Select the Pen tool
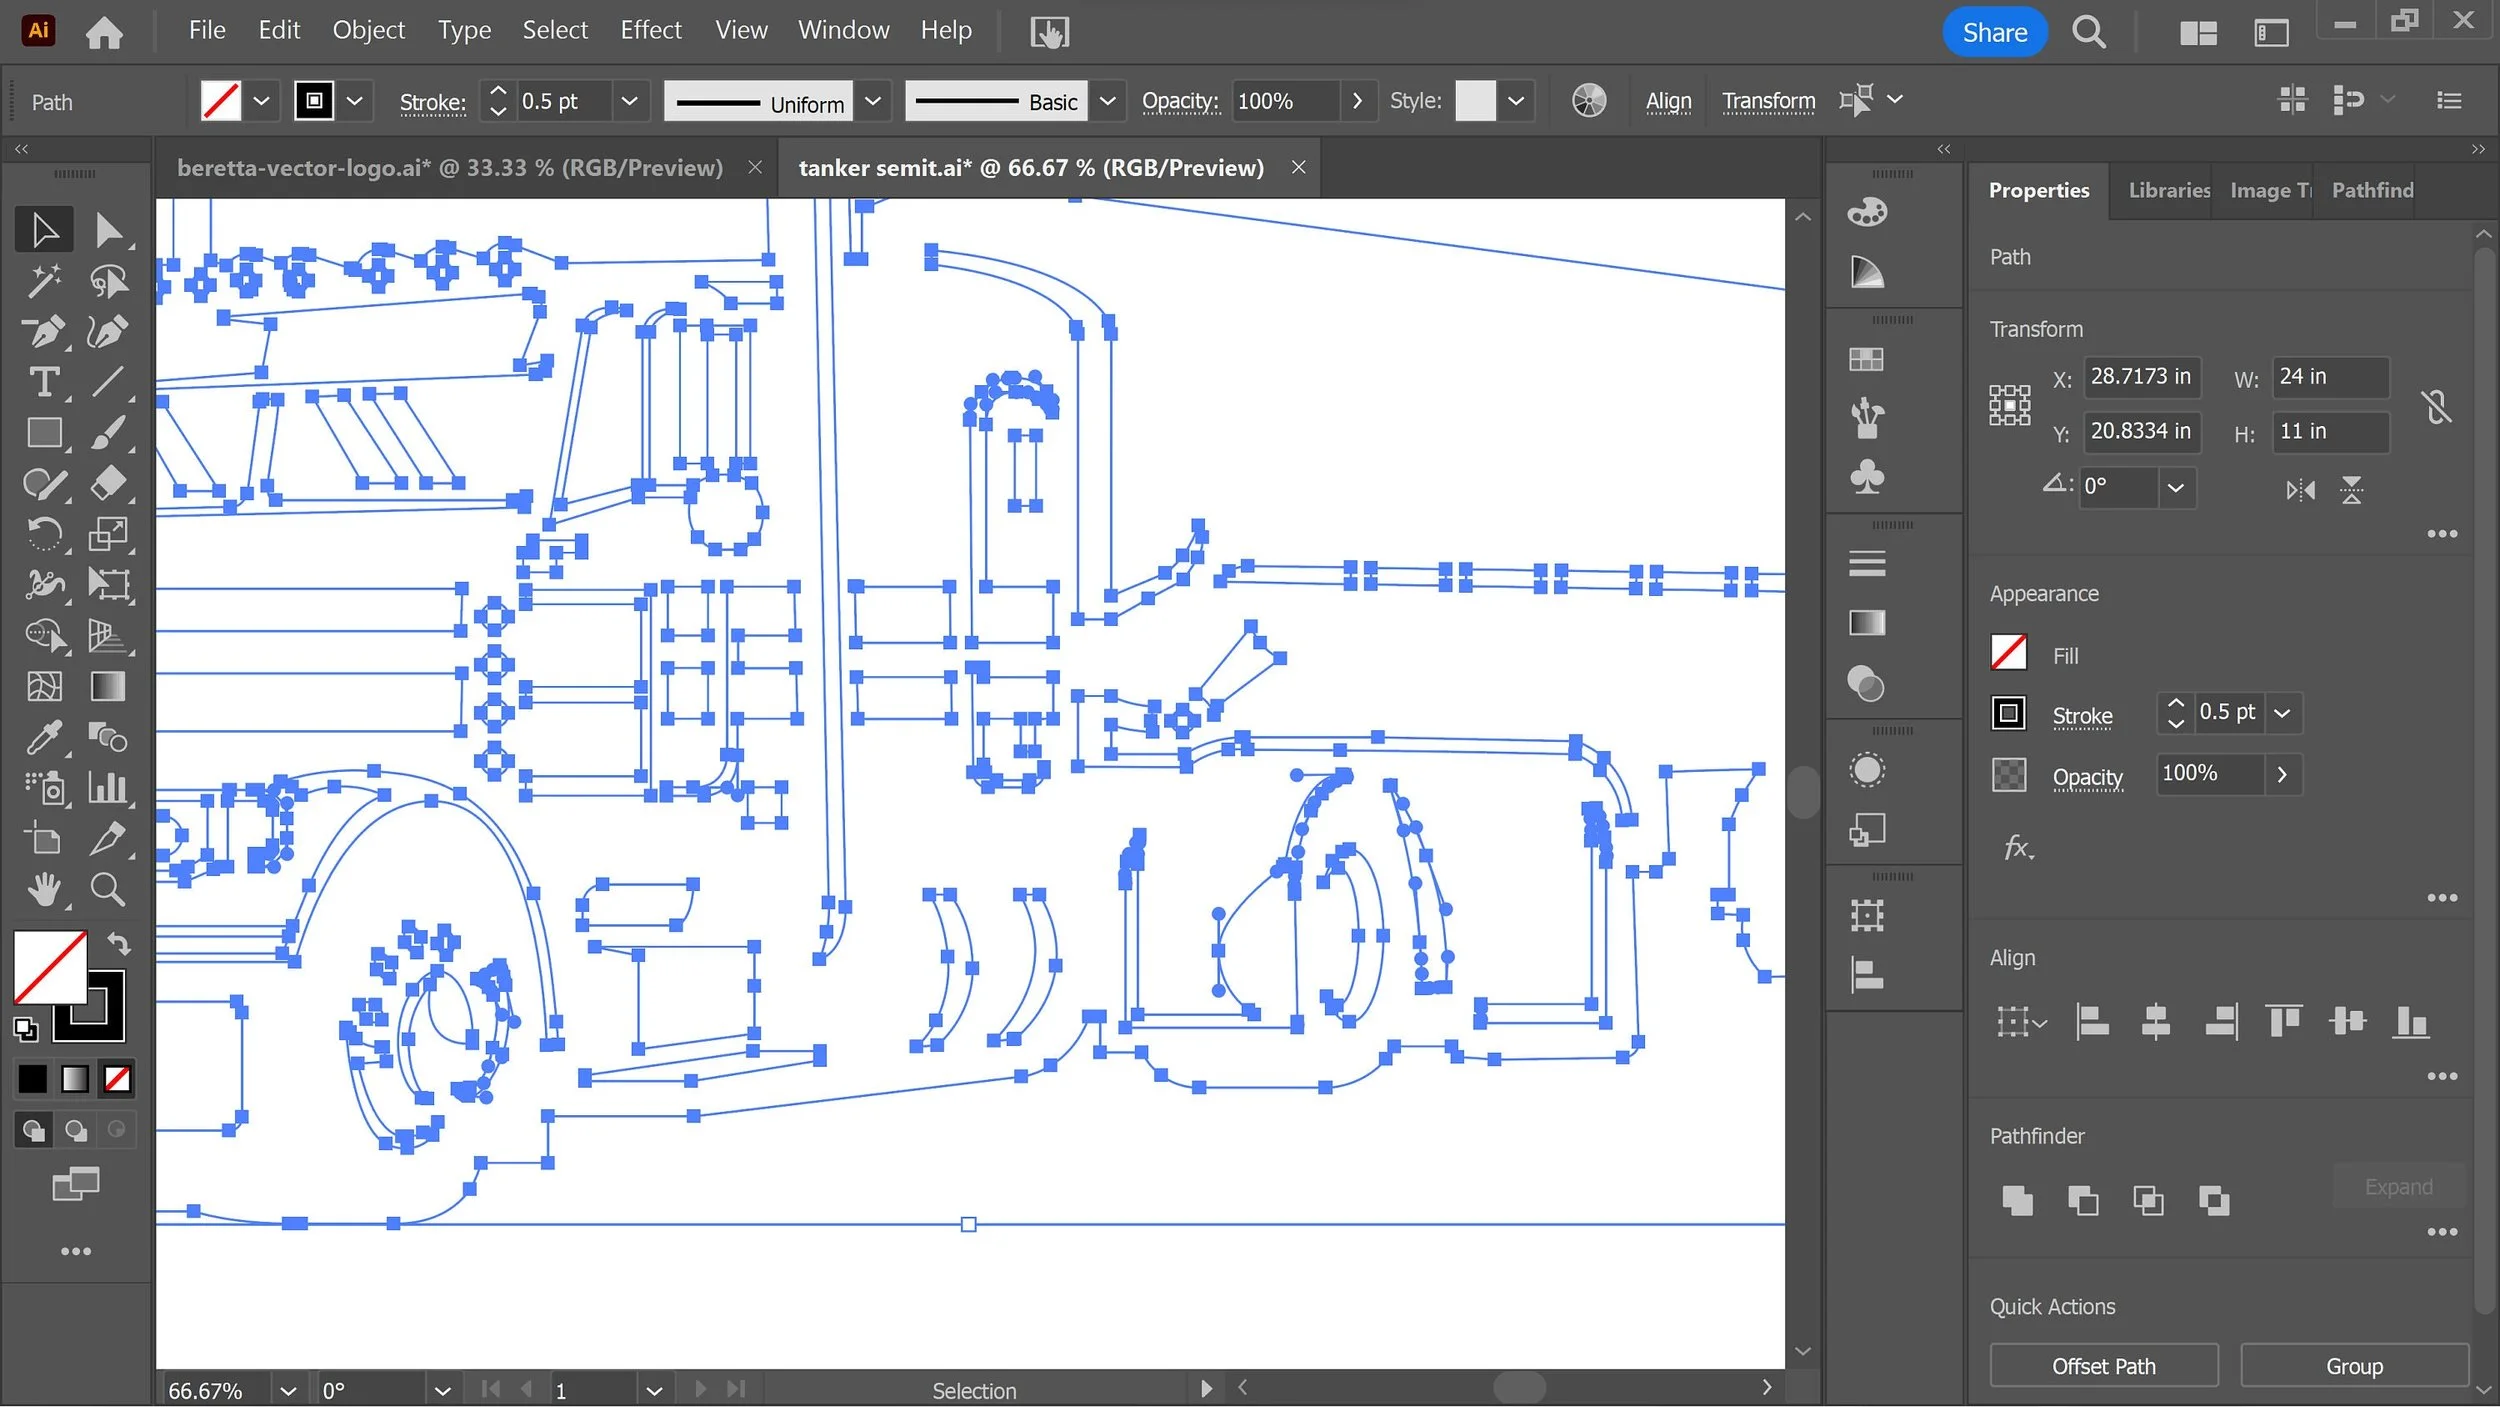This screenshot has height=1407, width=2500. point(44,331)
